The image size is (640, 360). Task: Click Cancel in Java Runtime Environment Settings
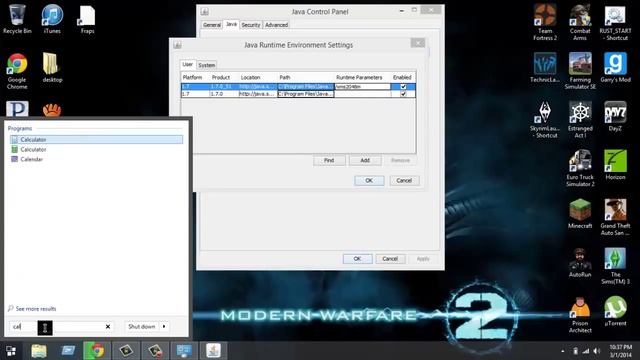[x=404, y=180]
